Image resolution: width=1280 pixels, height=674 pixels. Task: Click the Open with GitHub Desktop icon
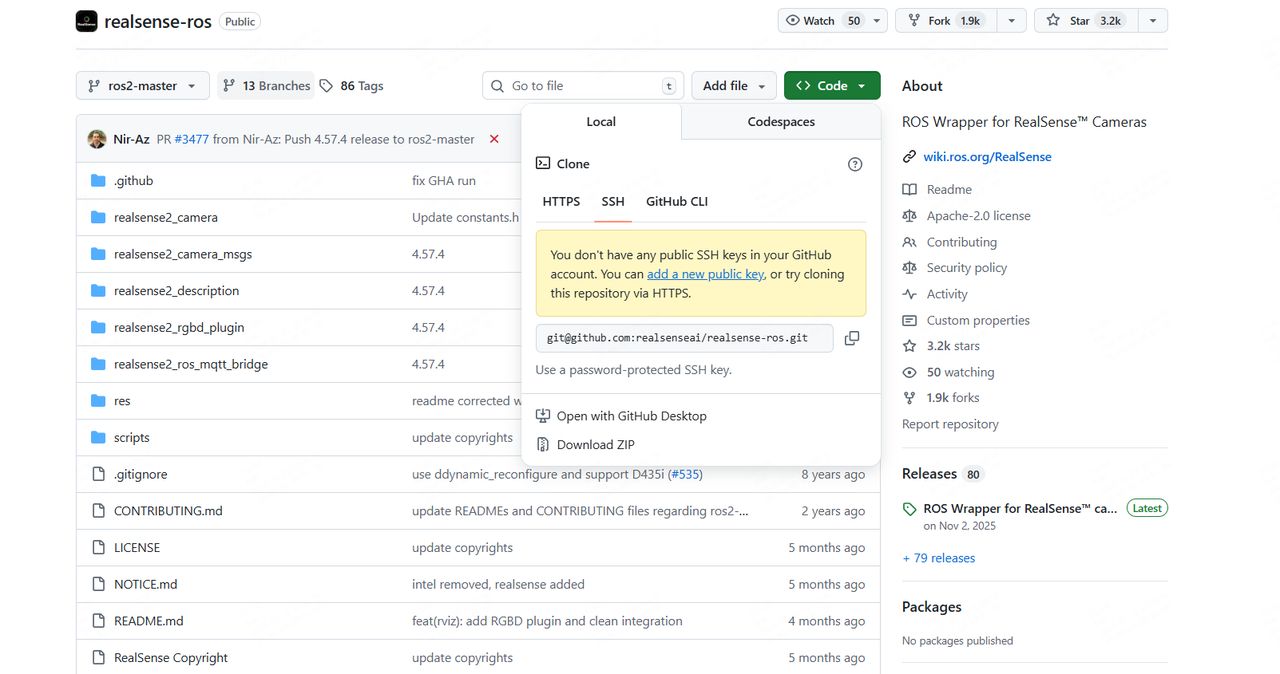pyautogui.click(x=543, y=416)
